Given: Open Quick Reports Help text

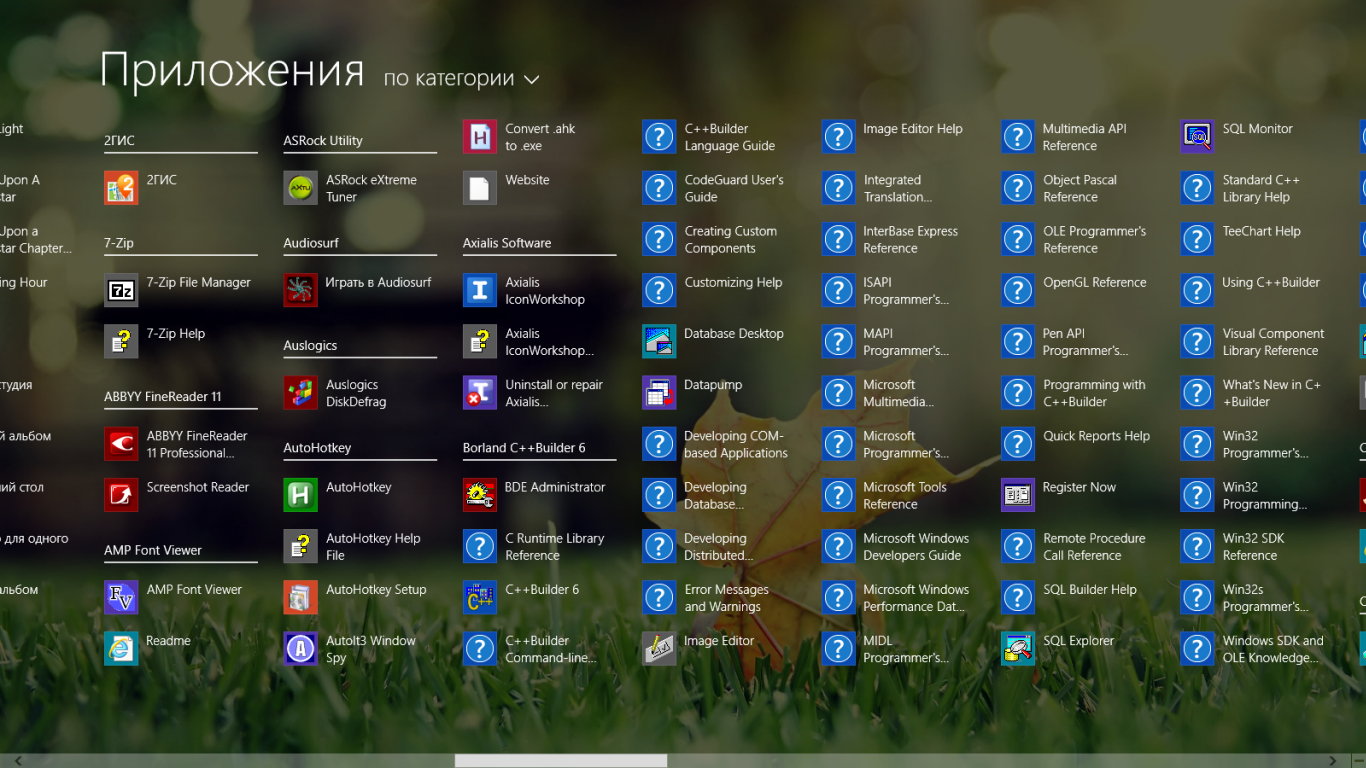Looking at the screenshot, I should point(1097,436).
